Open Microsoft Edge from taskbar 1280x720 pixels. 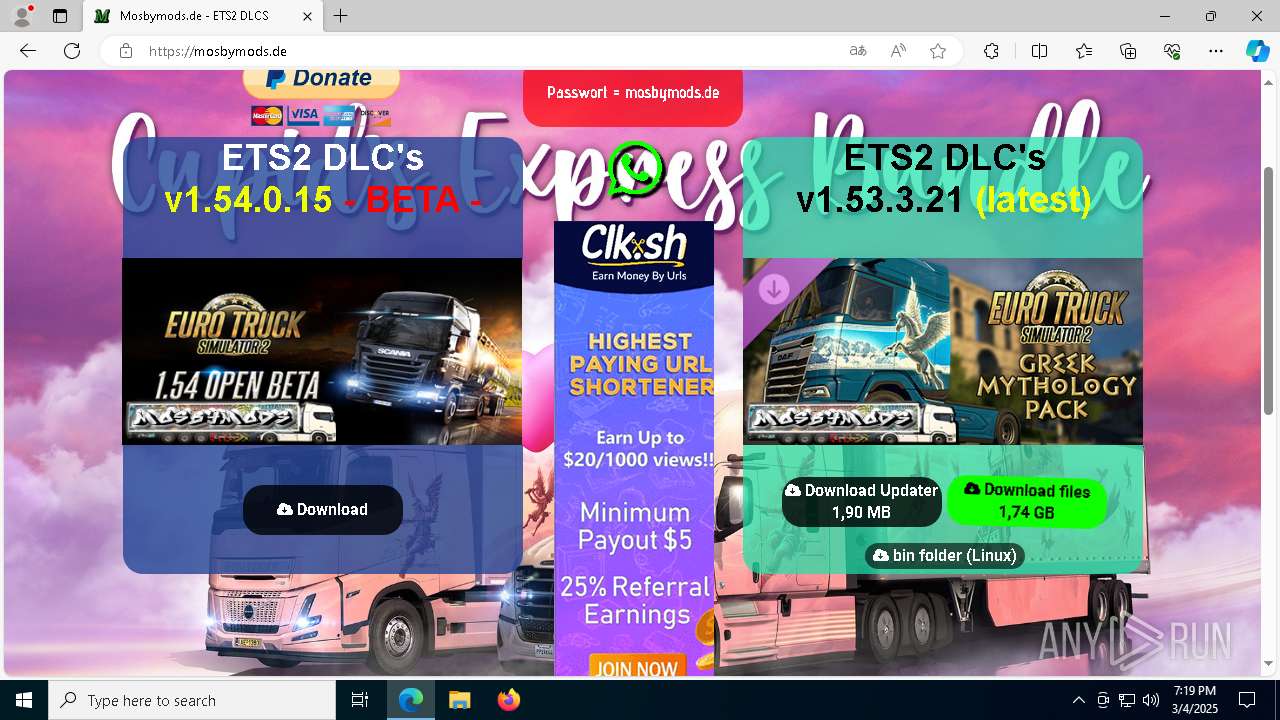pos(411,700)
